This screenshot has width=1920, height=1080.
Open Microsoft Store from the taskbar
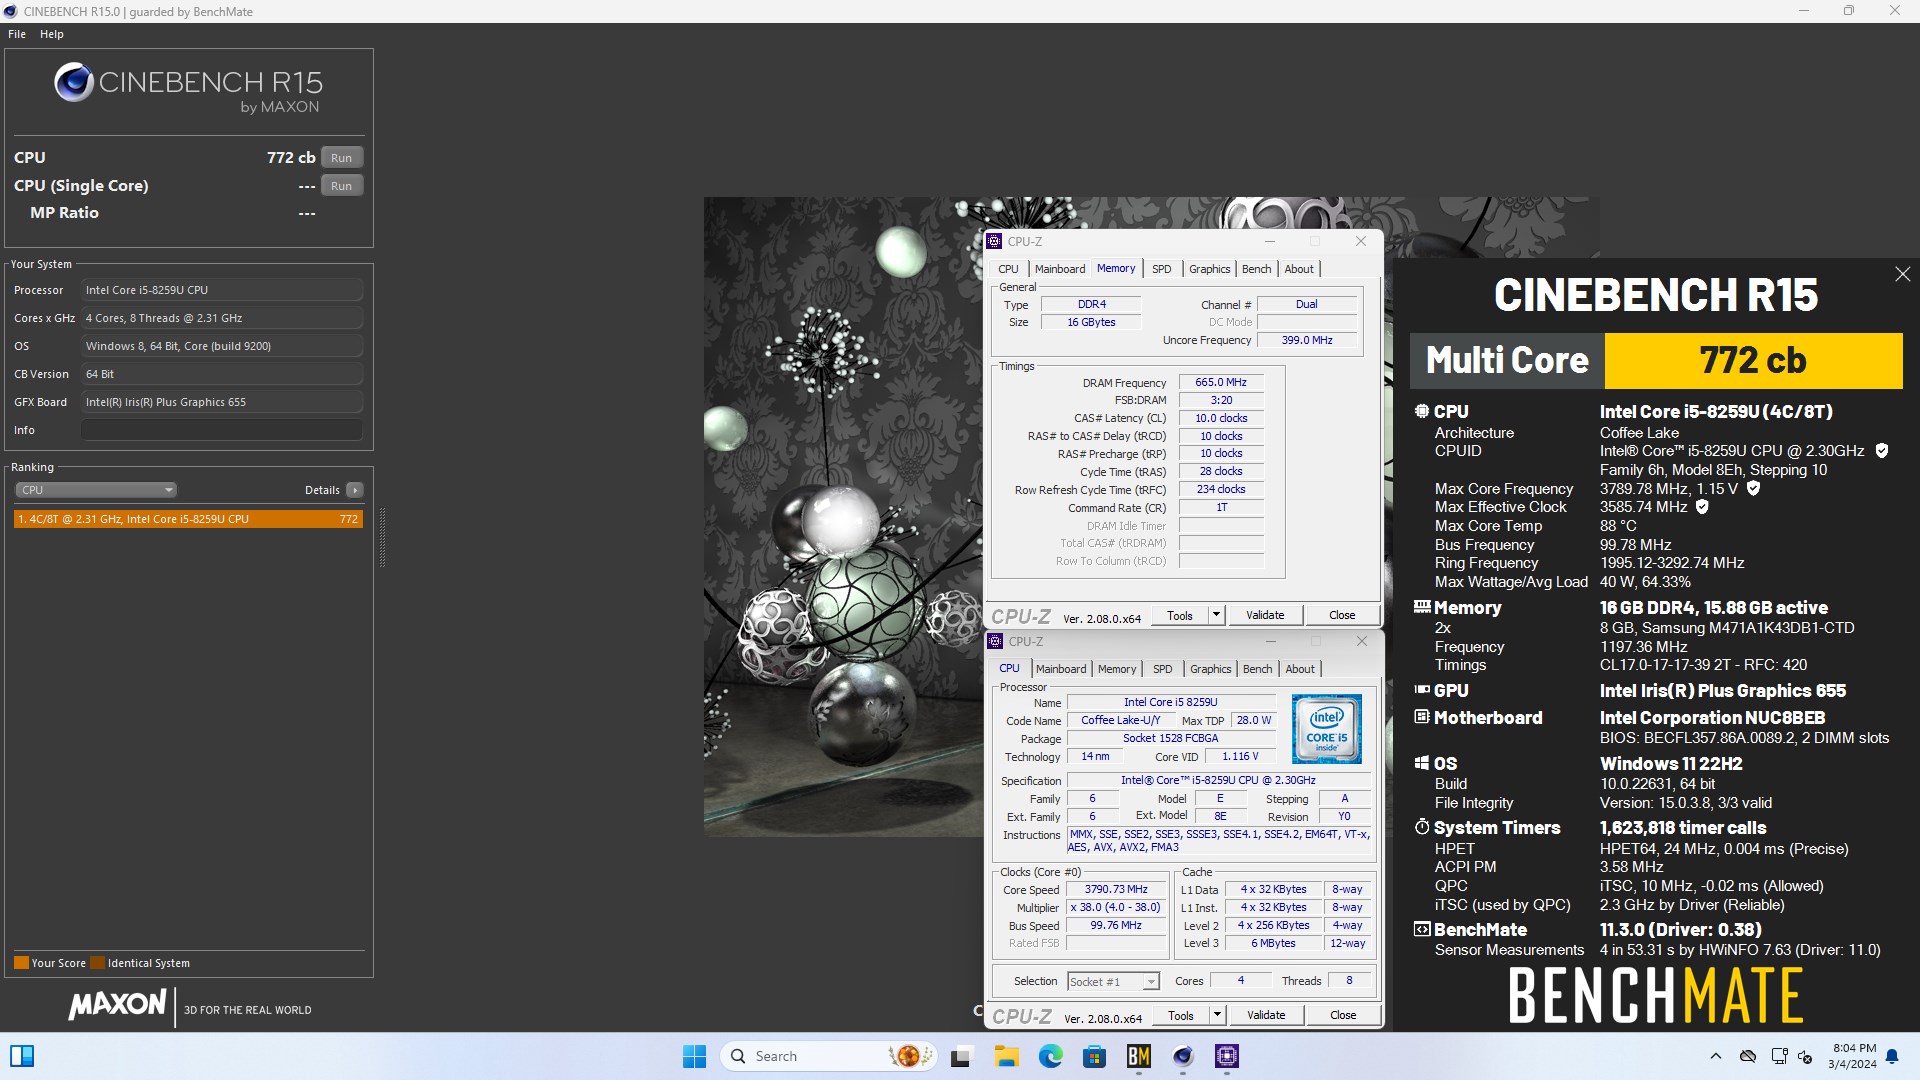1094,1056
